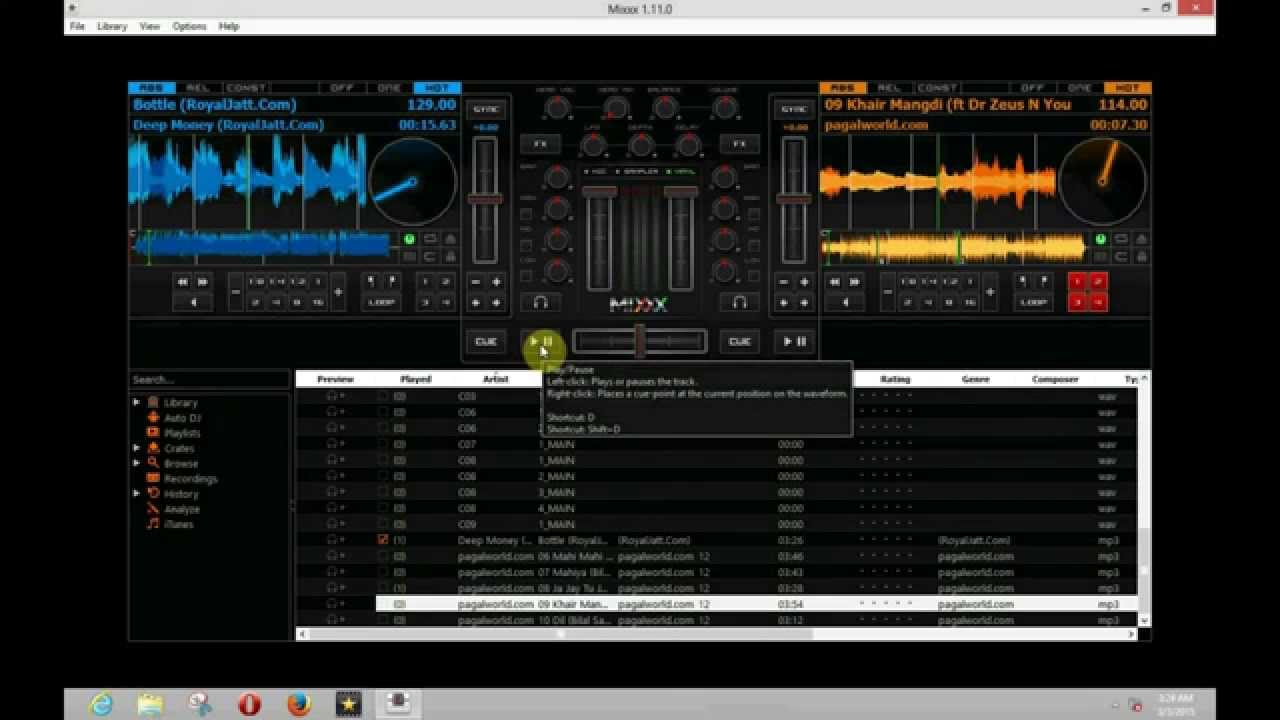This screenshot has height=720, width=1280.
Task: Halve the loop with left deck minus button
Action: tap(236, 292)
